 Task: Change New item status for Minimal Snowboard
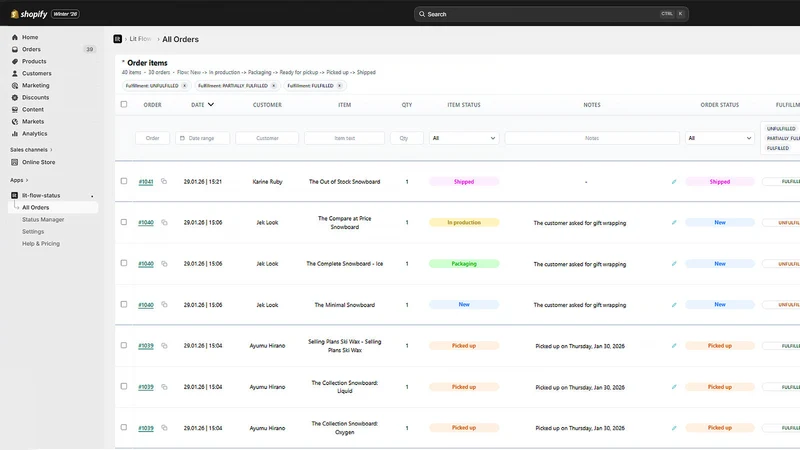pos(464,305)
